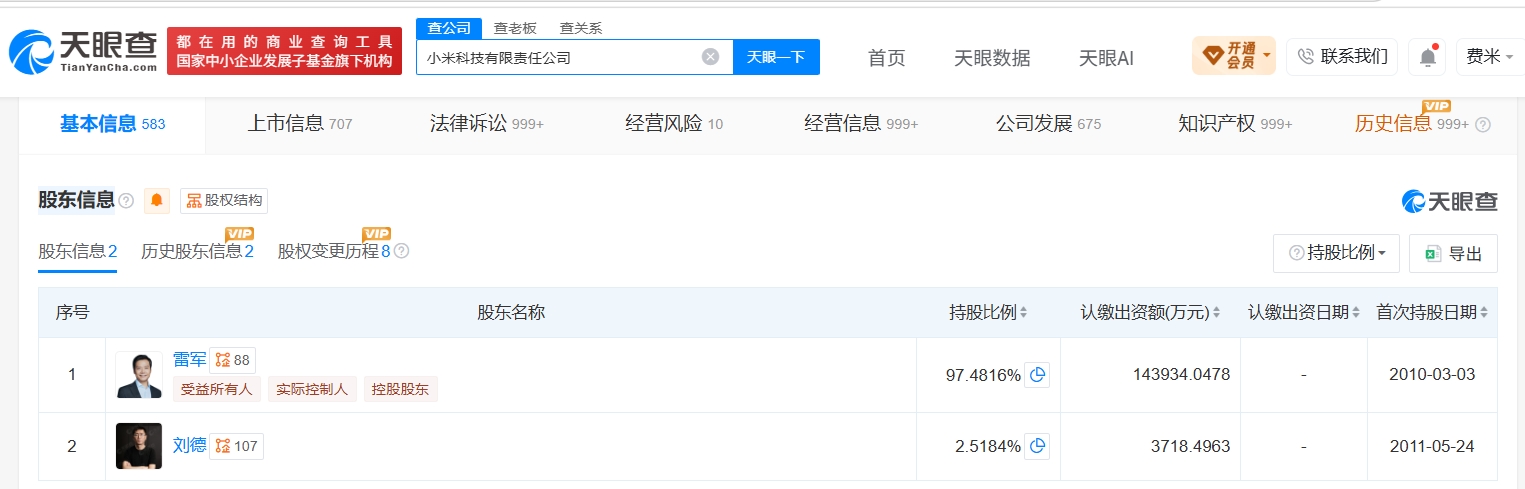Open 天眼数据 menu item
The image size is (1525, 489).
(x=992, y=58)
